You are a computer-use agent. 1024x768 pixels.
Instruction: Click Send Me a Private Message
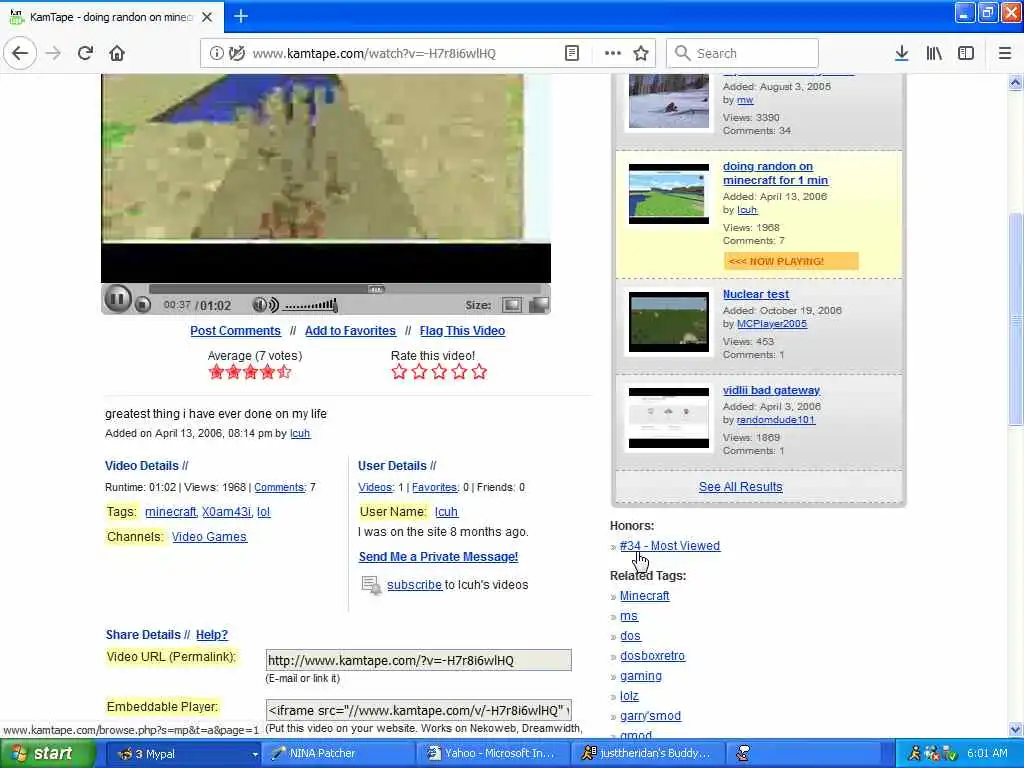[x=438, y=557]
